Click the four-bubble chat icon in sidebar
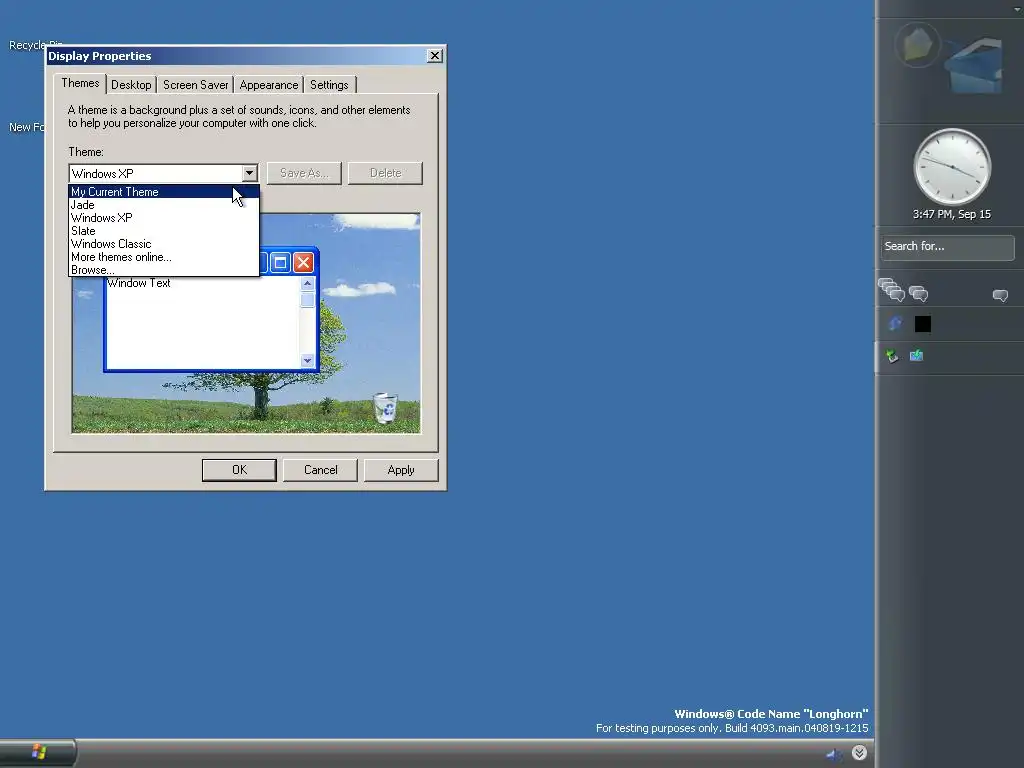 click(x=891, y=289)
